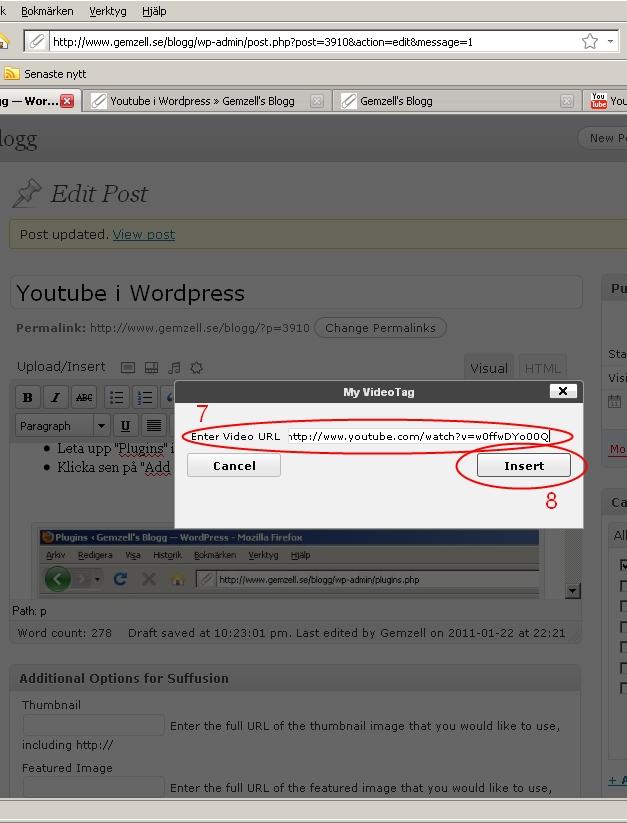Open the Add Video upload icon

coord(151,368)
